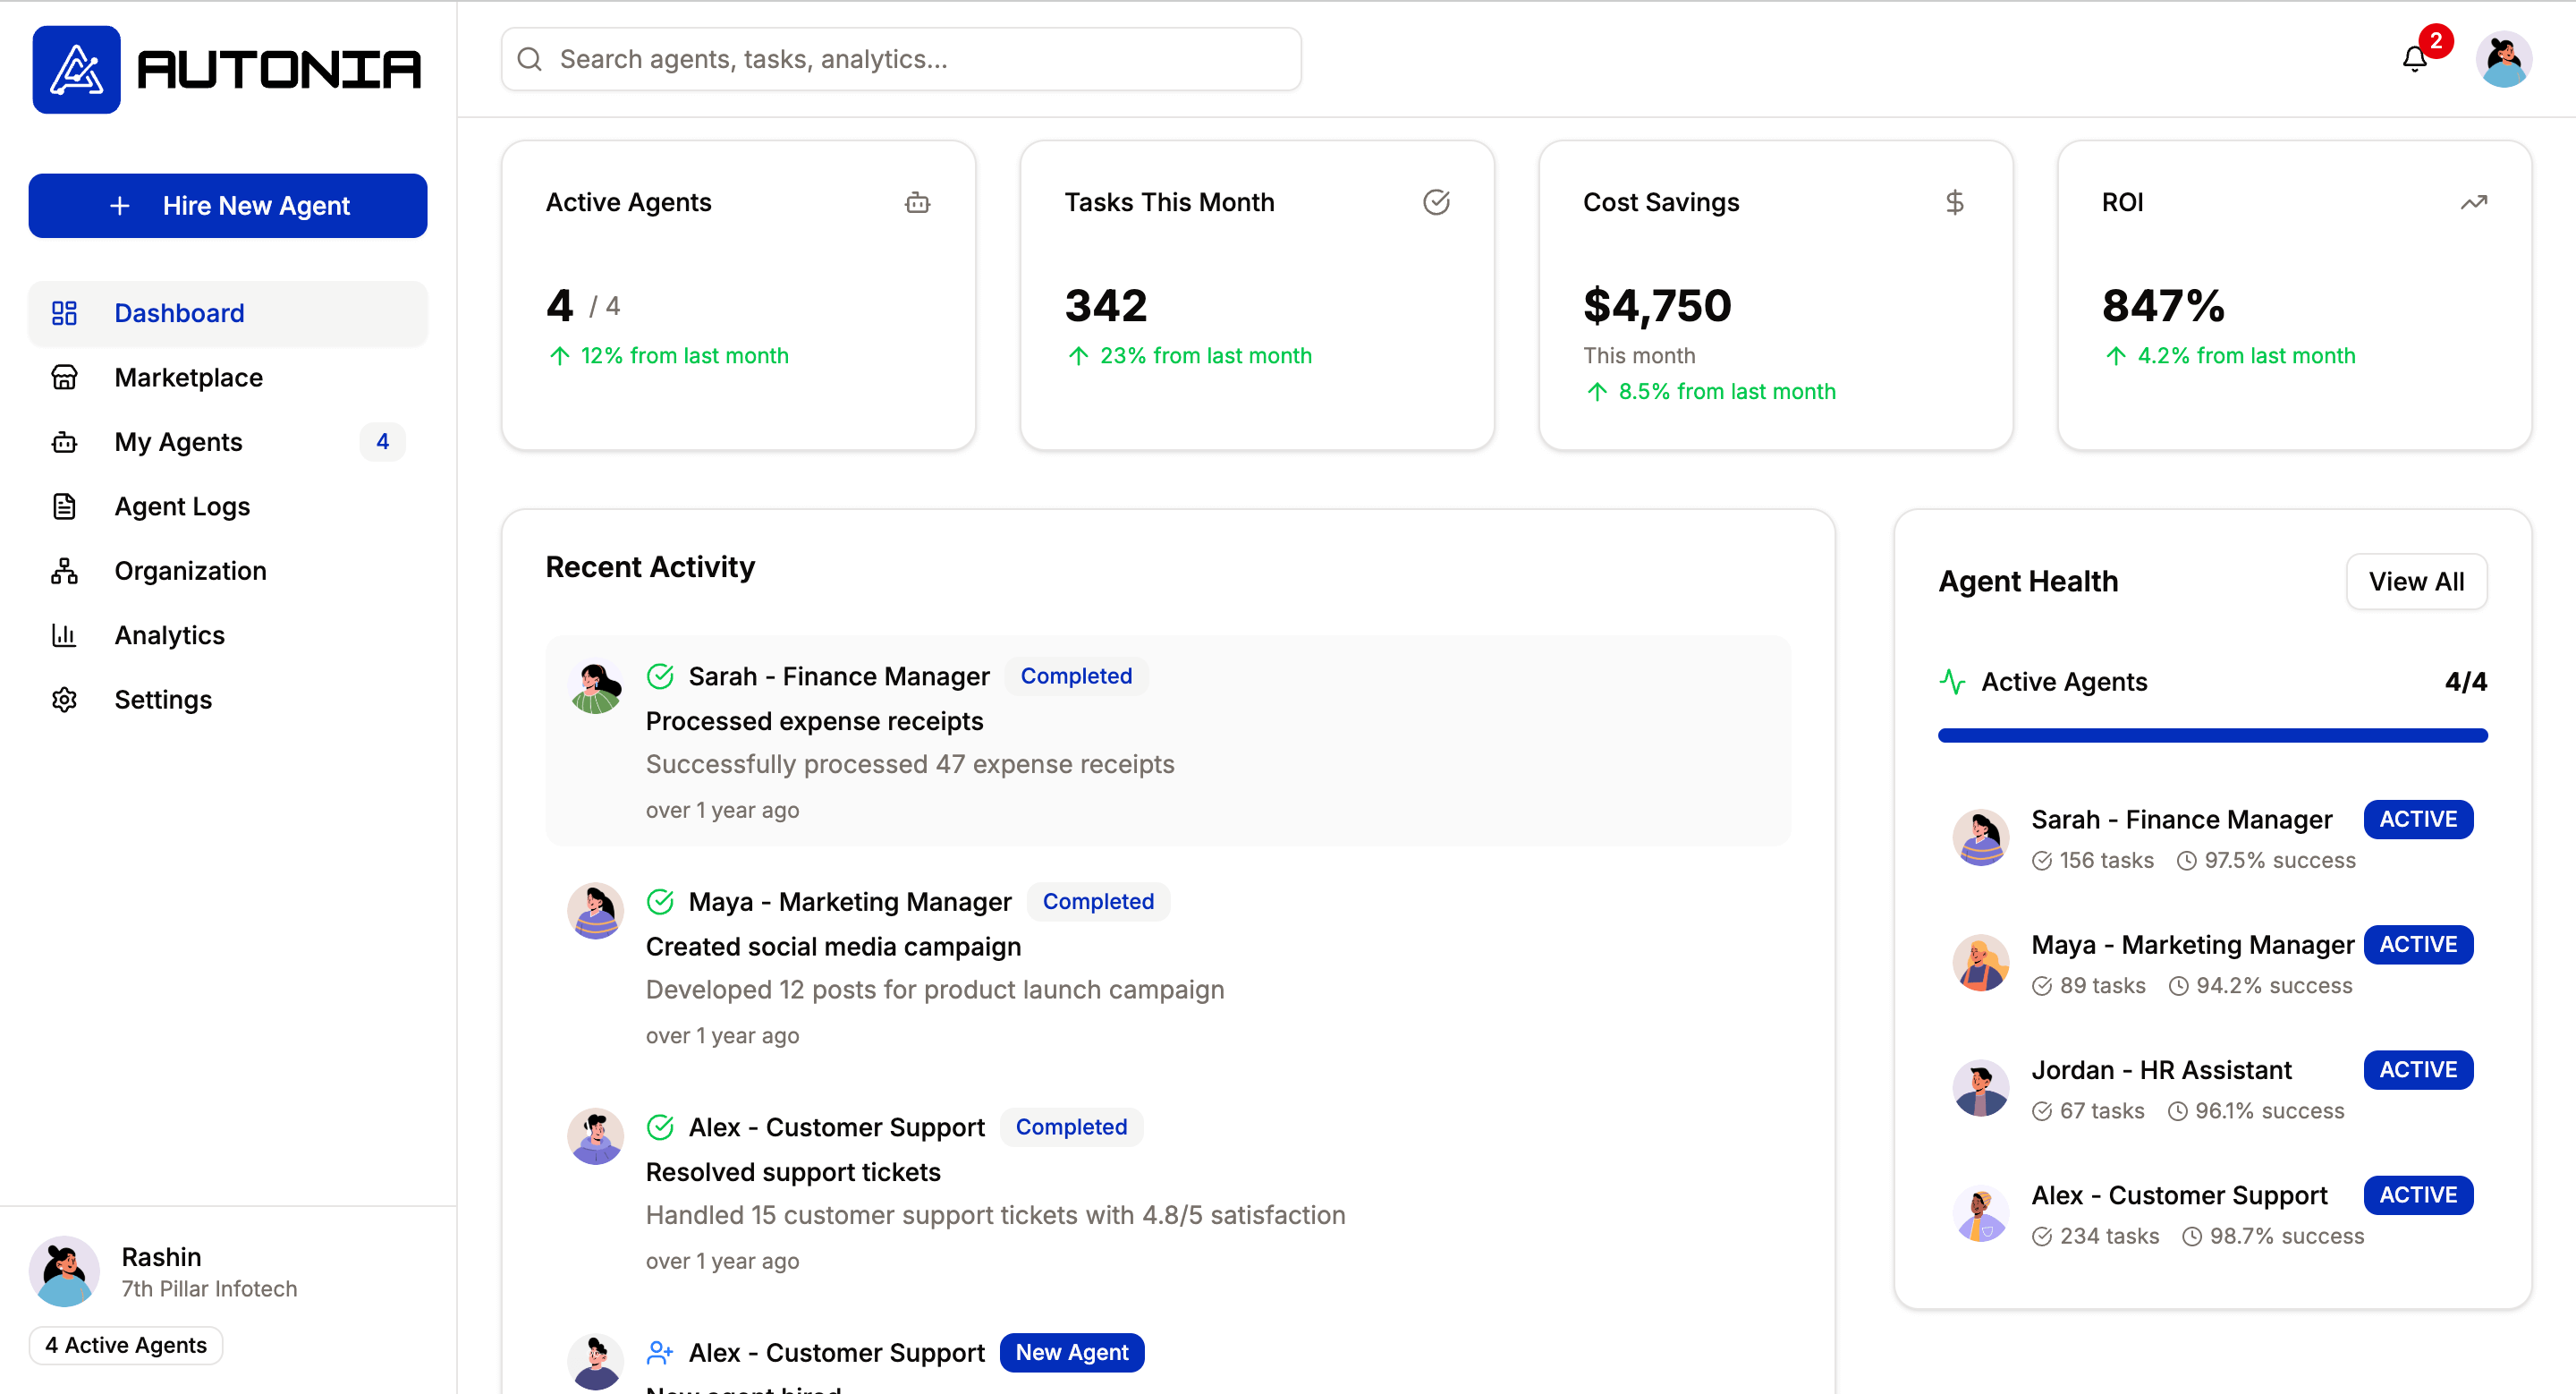This screenshot has height=1394, width=2576.
Task: Click the Analytics bar chart icon
Action: [x=64, y=635]
